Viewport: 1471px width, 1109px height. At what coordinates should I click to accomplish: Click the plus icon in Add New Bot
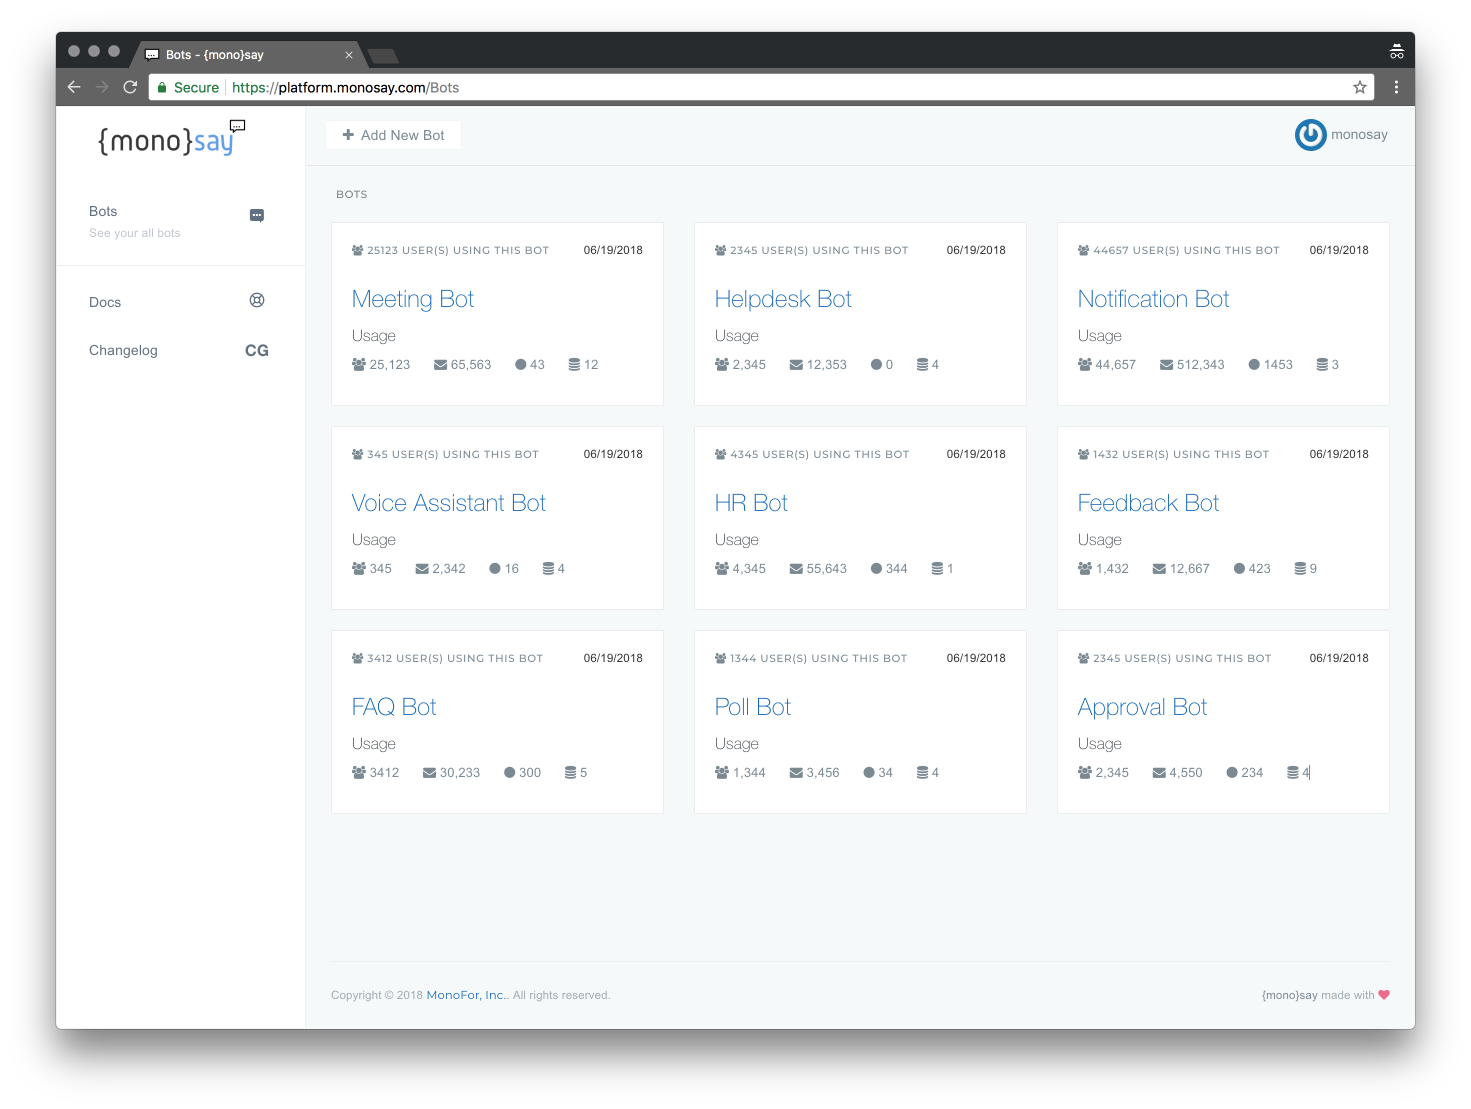(x=348, y=135)
